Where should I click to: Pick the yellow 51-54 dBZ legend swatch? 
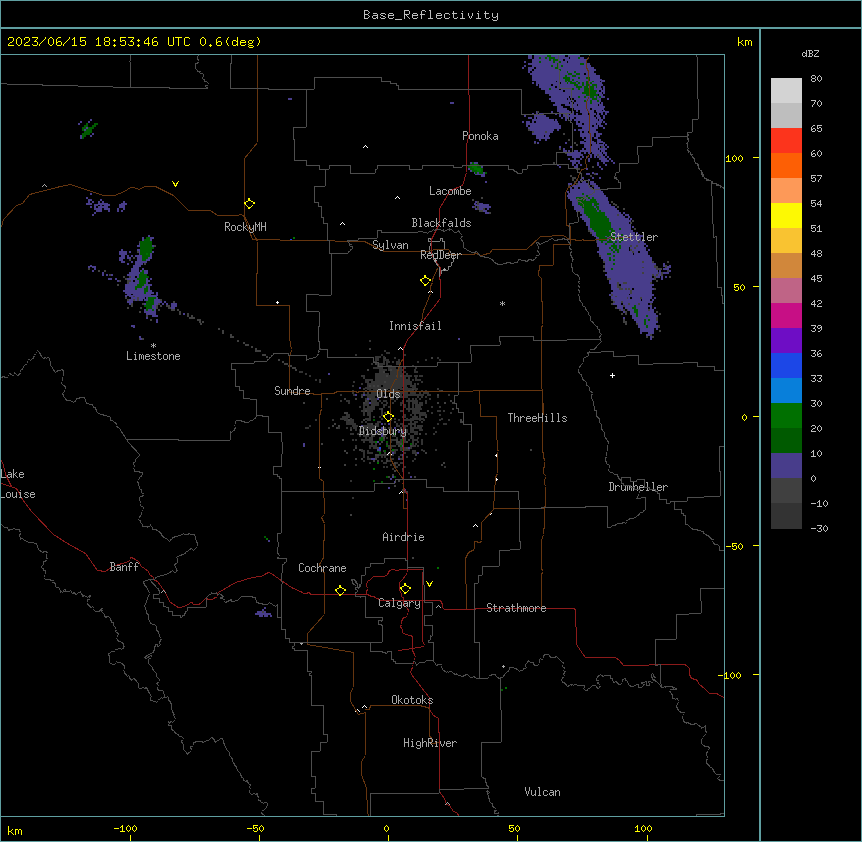point(786,215)
